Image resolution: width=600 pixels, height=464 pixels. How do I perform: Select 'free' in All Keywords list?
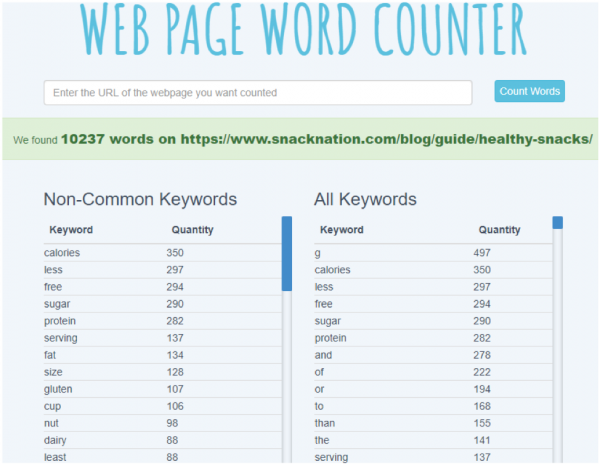[323, 304]
